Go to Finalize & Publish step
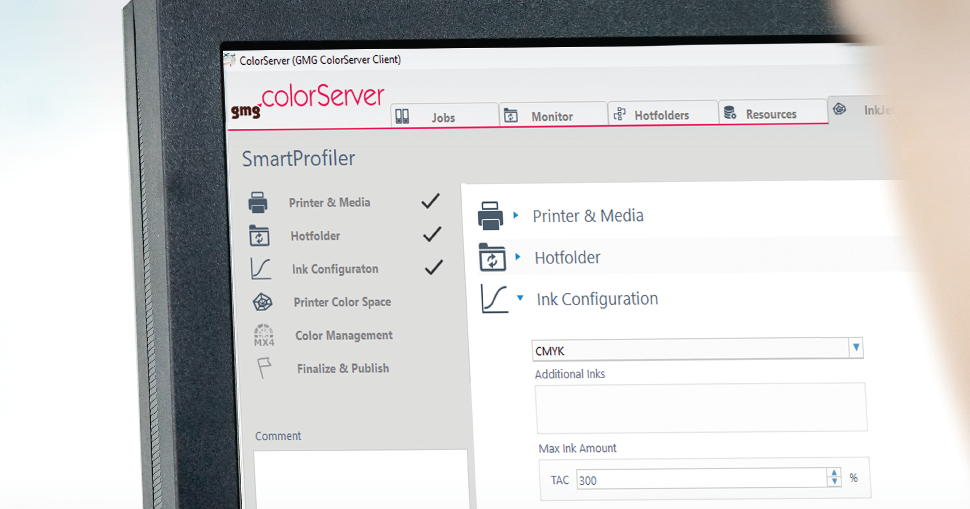Viewport: 970px width, 509px height. (343, 369)
